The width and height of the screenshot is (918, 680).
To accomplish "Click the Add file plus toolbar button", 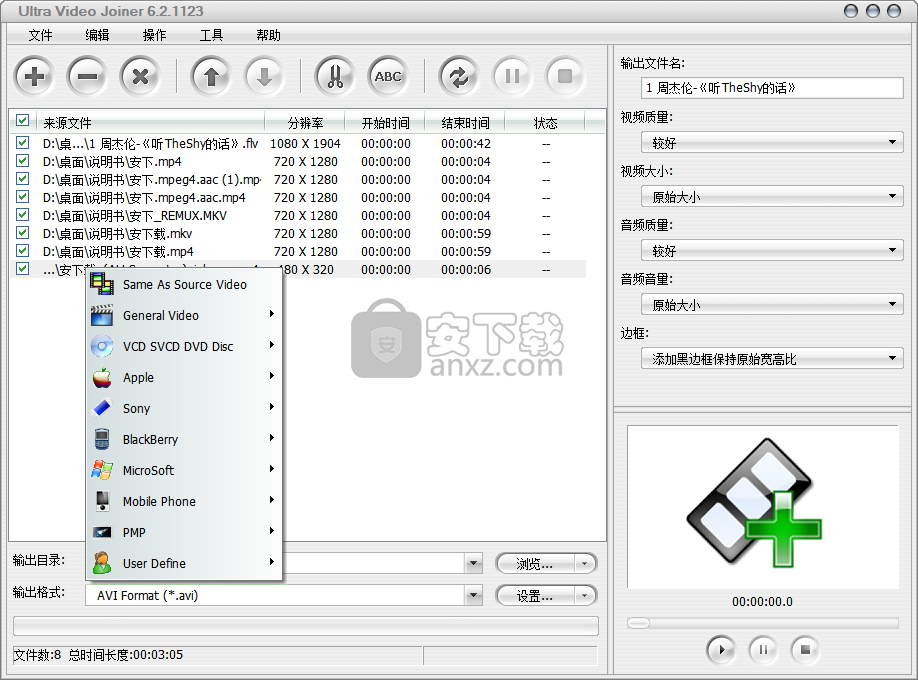I will click(x=35, y=76).
